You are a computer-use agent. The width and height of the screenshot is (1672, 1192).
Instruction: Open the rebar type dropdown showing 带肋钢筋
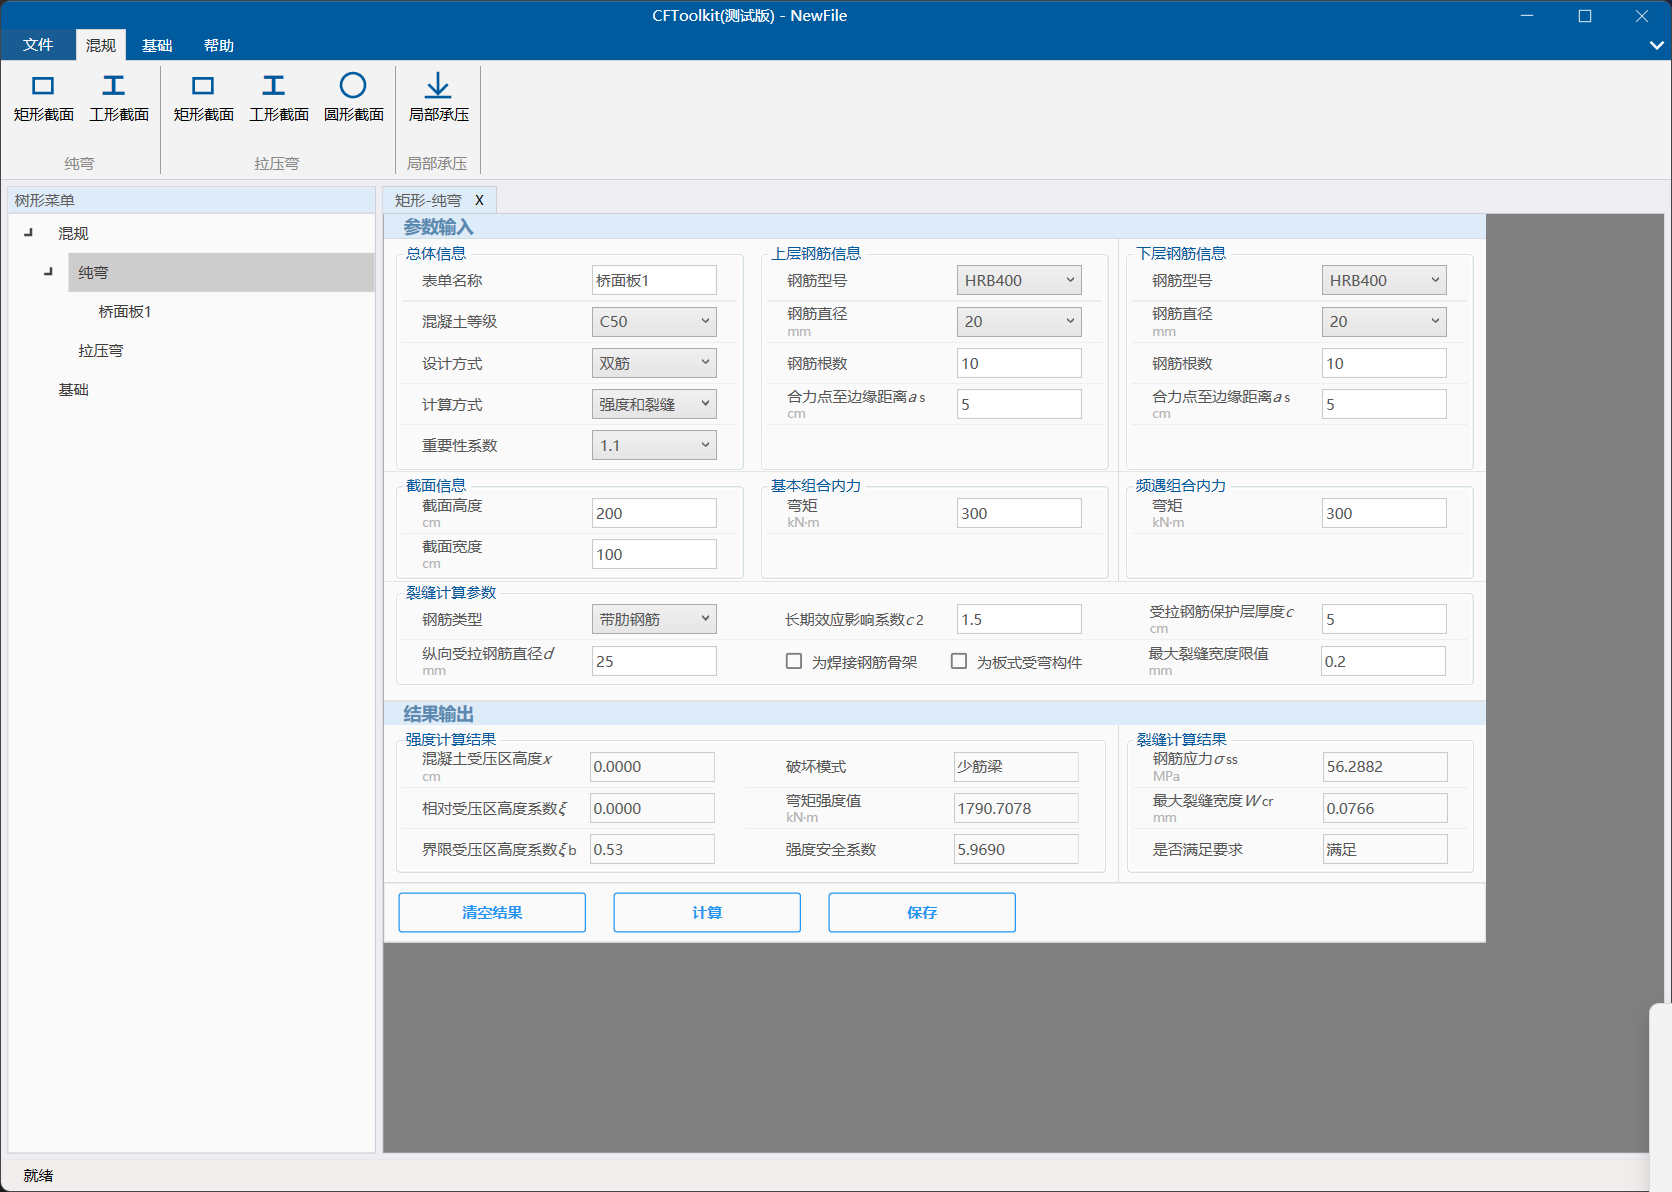click(653, 618)
